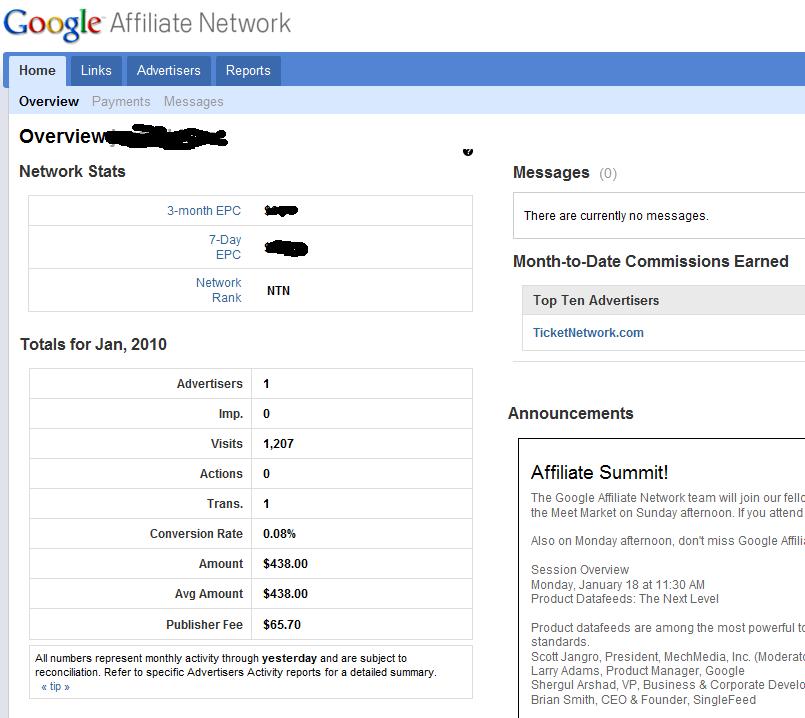Click the Advertisers row label in totals
The height and width of the screenshot is (718, 805).
pyautogui.click(x=209, y=383)
